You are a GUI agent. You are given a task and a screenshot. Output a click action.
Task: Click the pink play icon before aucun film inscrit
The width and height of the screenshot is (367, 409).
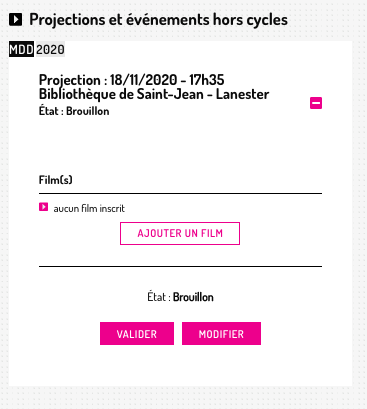coord(43,207)
